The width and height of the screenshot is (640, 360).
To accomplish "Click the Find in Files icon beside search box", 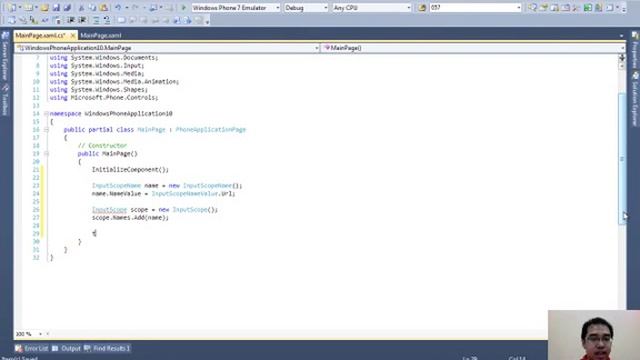I will pos(422,8).
